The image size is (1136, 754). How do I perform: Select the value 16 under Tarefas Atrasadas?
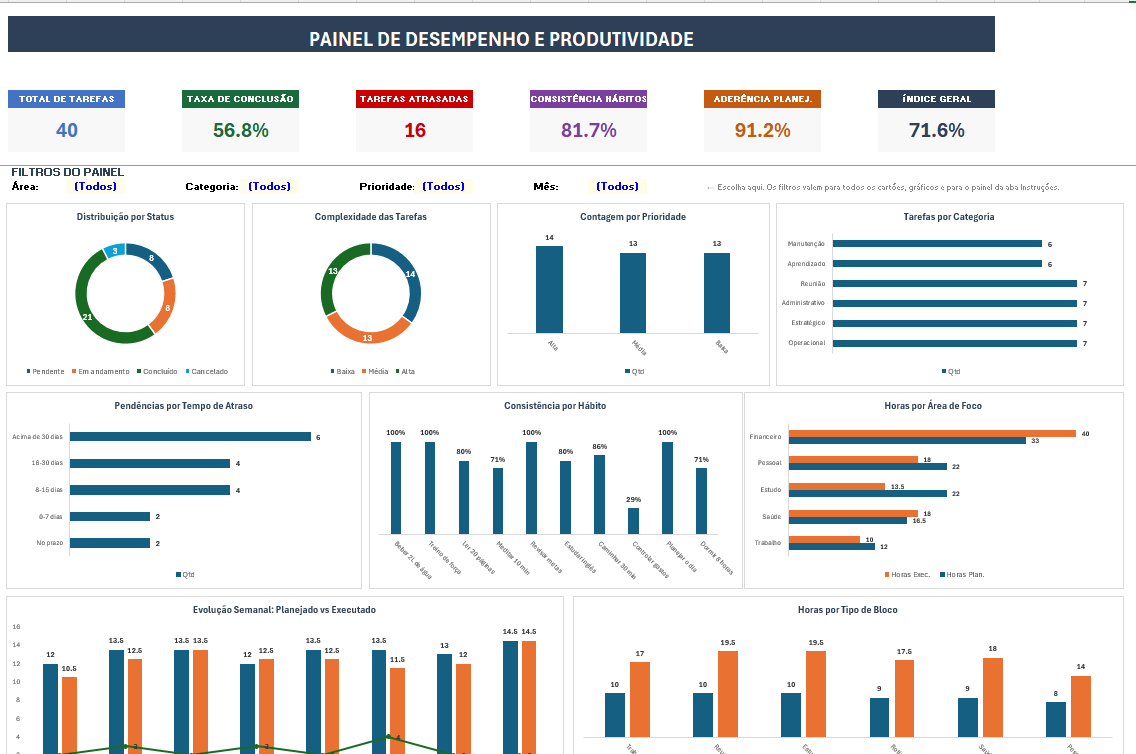coord(414,130)
